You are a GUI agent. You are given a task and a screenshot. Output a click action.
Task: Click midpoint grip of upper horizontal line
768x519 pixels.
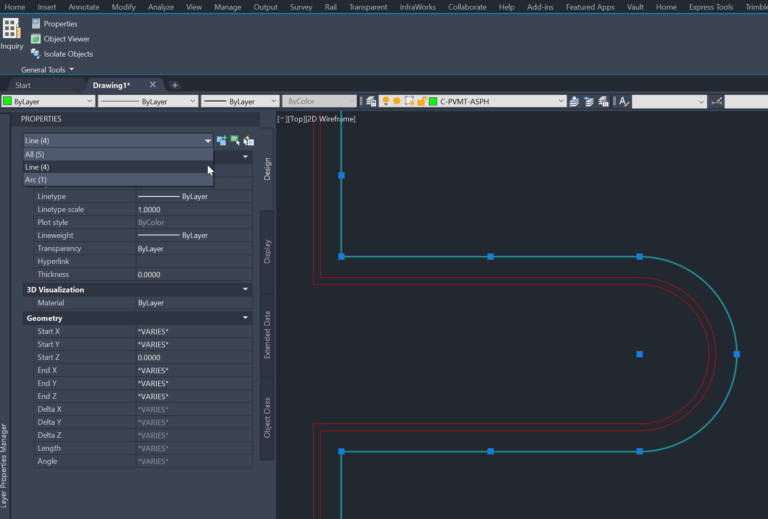click(490, 257)
